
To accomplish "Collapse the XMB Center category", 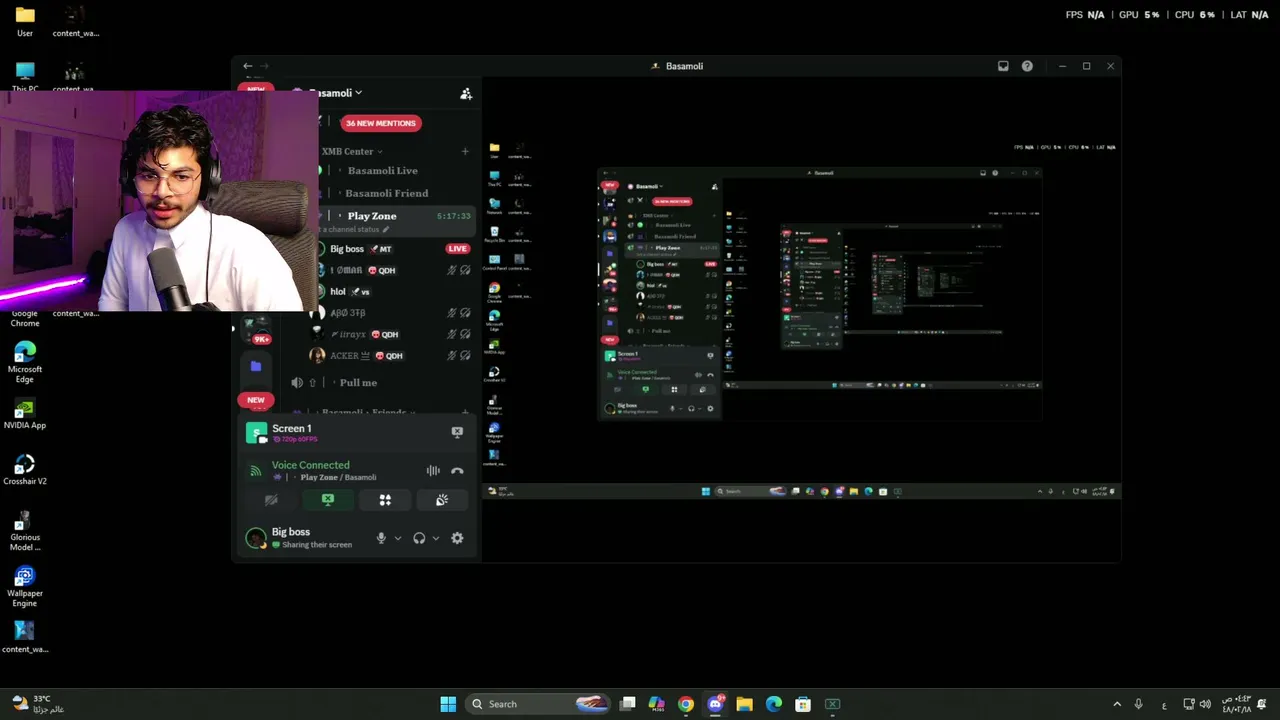I will tap(351, 151).
